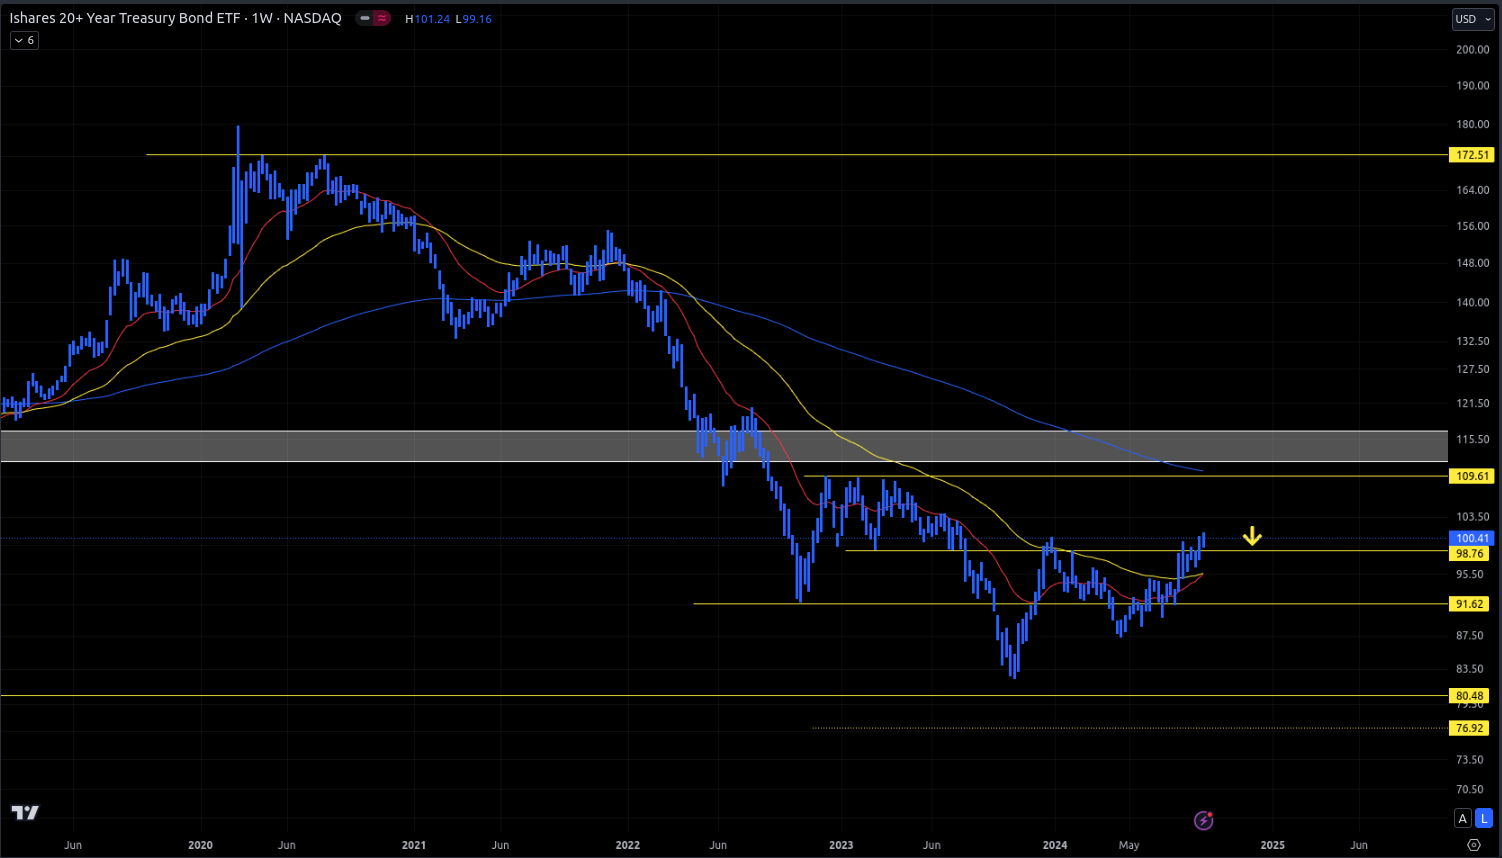Click the 73.50 price scale label

pos(1470,759)
